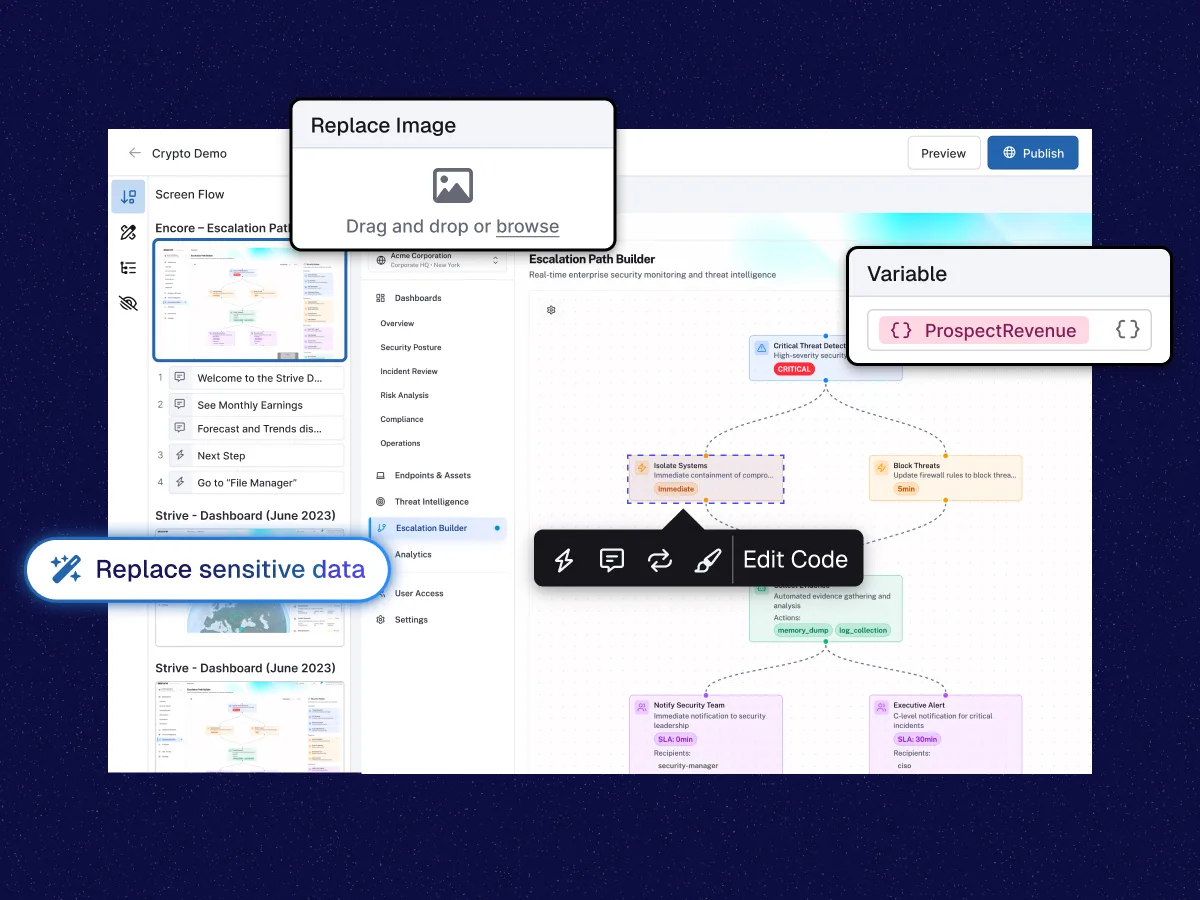Click the bolt icon on Block Threats node
The width and height of the screenshot is (1200, 900).
tap(881, 467)
